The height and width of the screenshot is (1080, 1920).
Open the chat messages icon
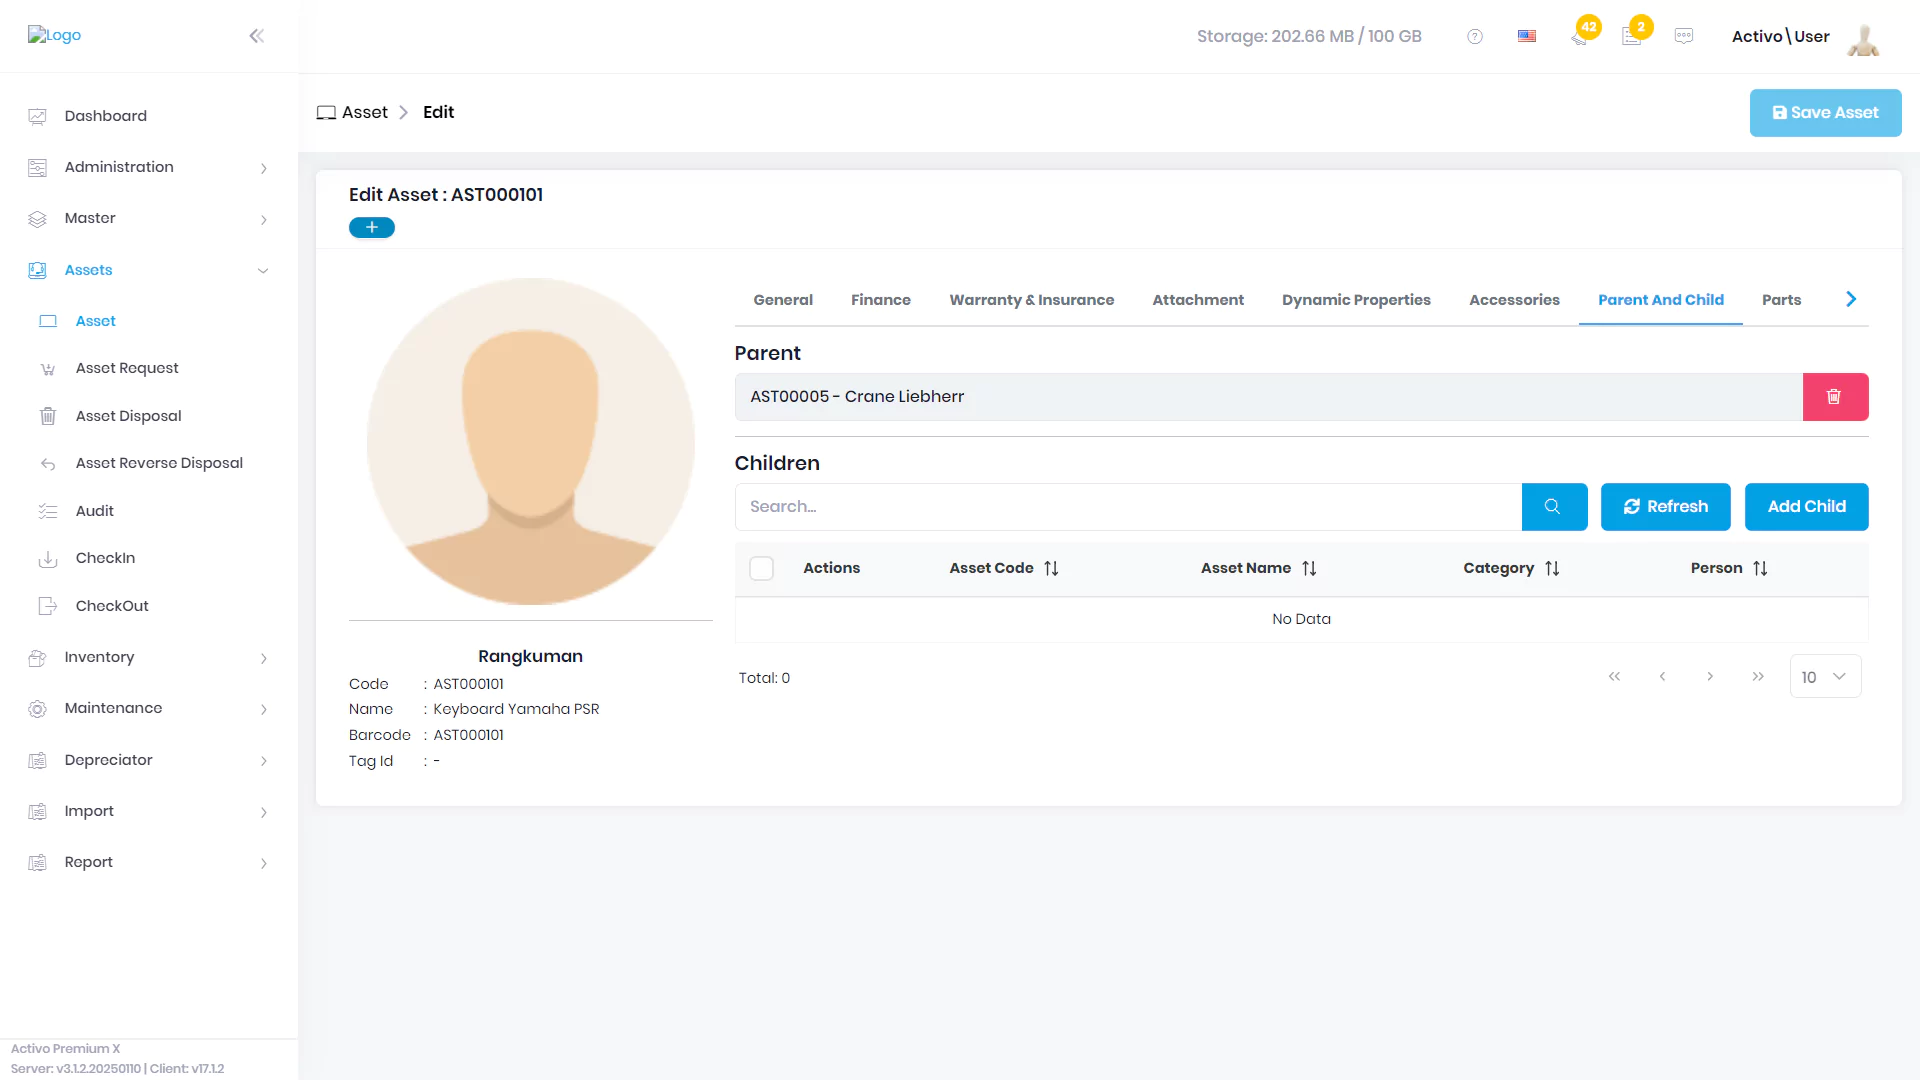click(1684, 36)
